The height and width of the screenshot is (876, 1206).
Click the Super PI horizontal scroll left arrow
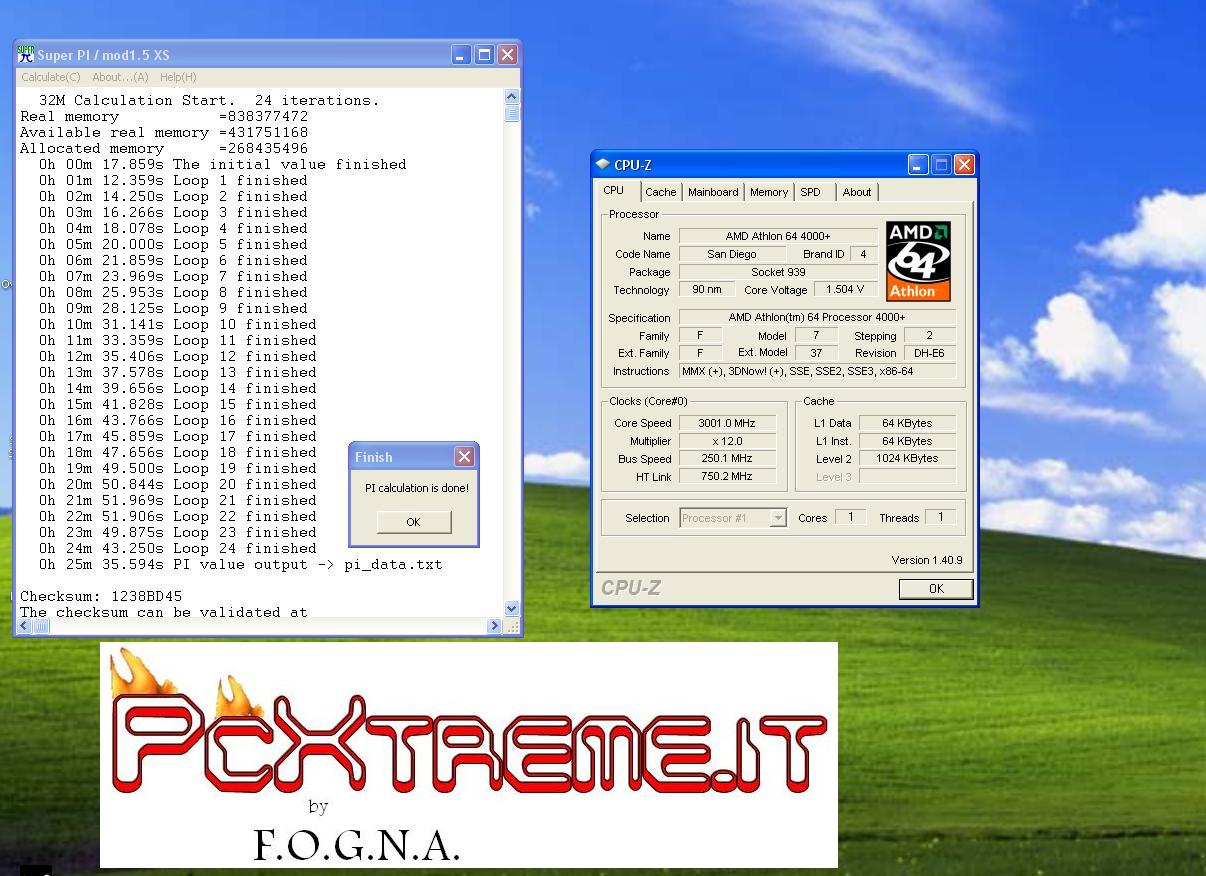[24, 626]
